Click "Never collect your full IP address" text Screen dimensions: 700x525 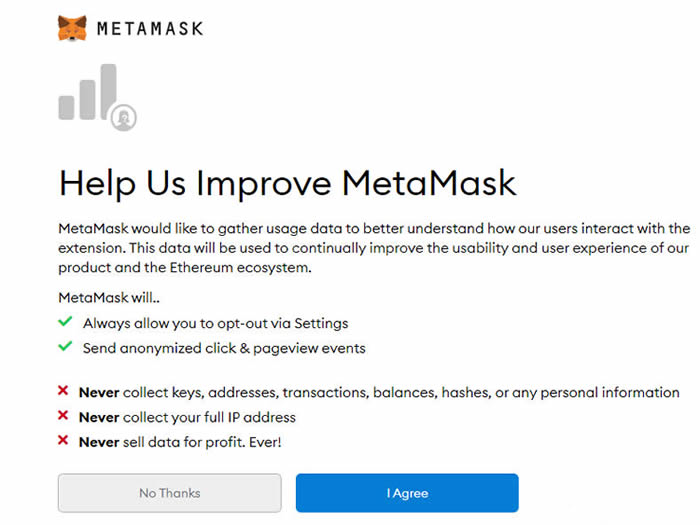pyautogui.click(x=187, y=416)
